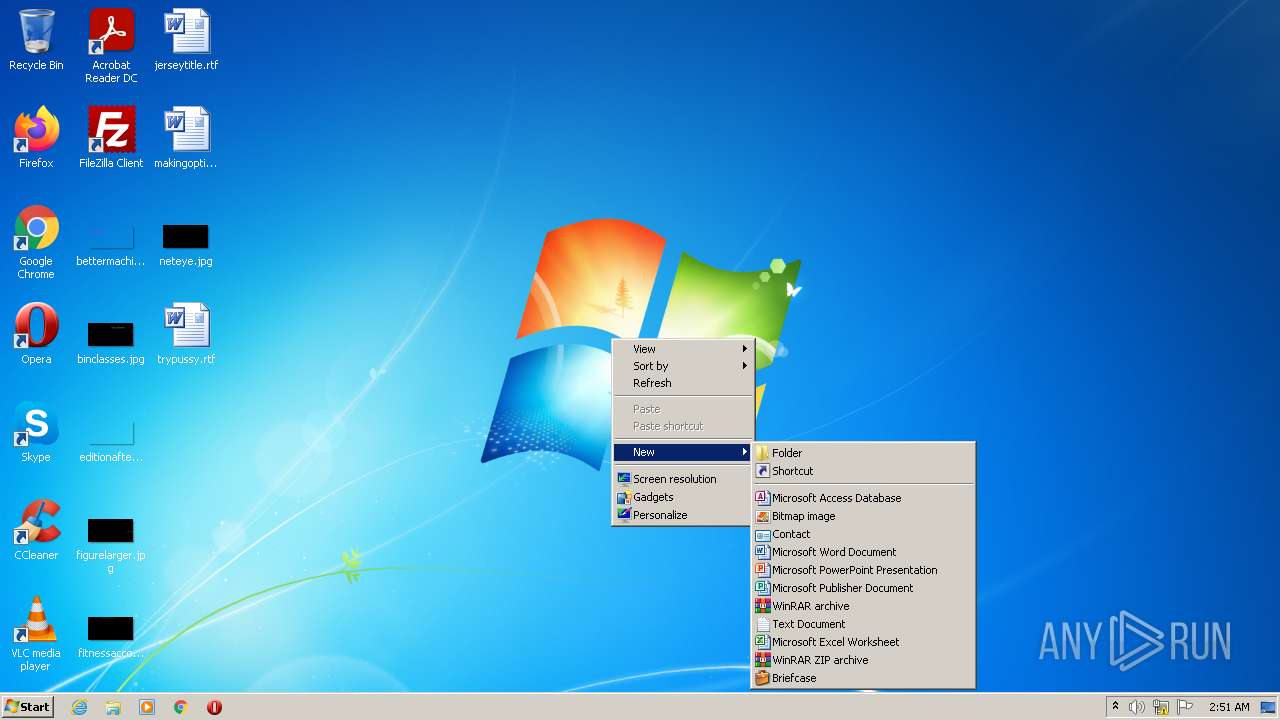This screenshot has width=1280, height=720.
Task: Select the VLC media player shortcut
Action: point(36,634)
